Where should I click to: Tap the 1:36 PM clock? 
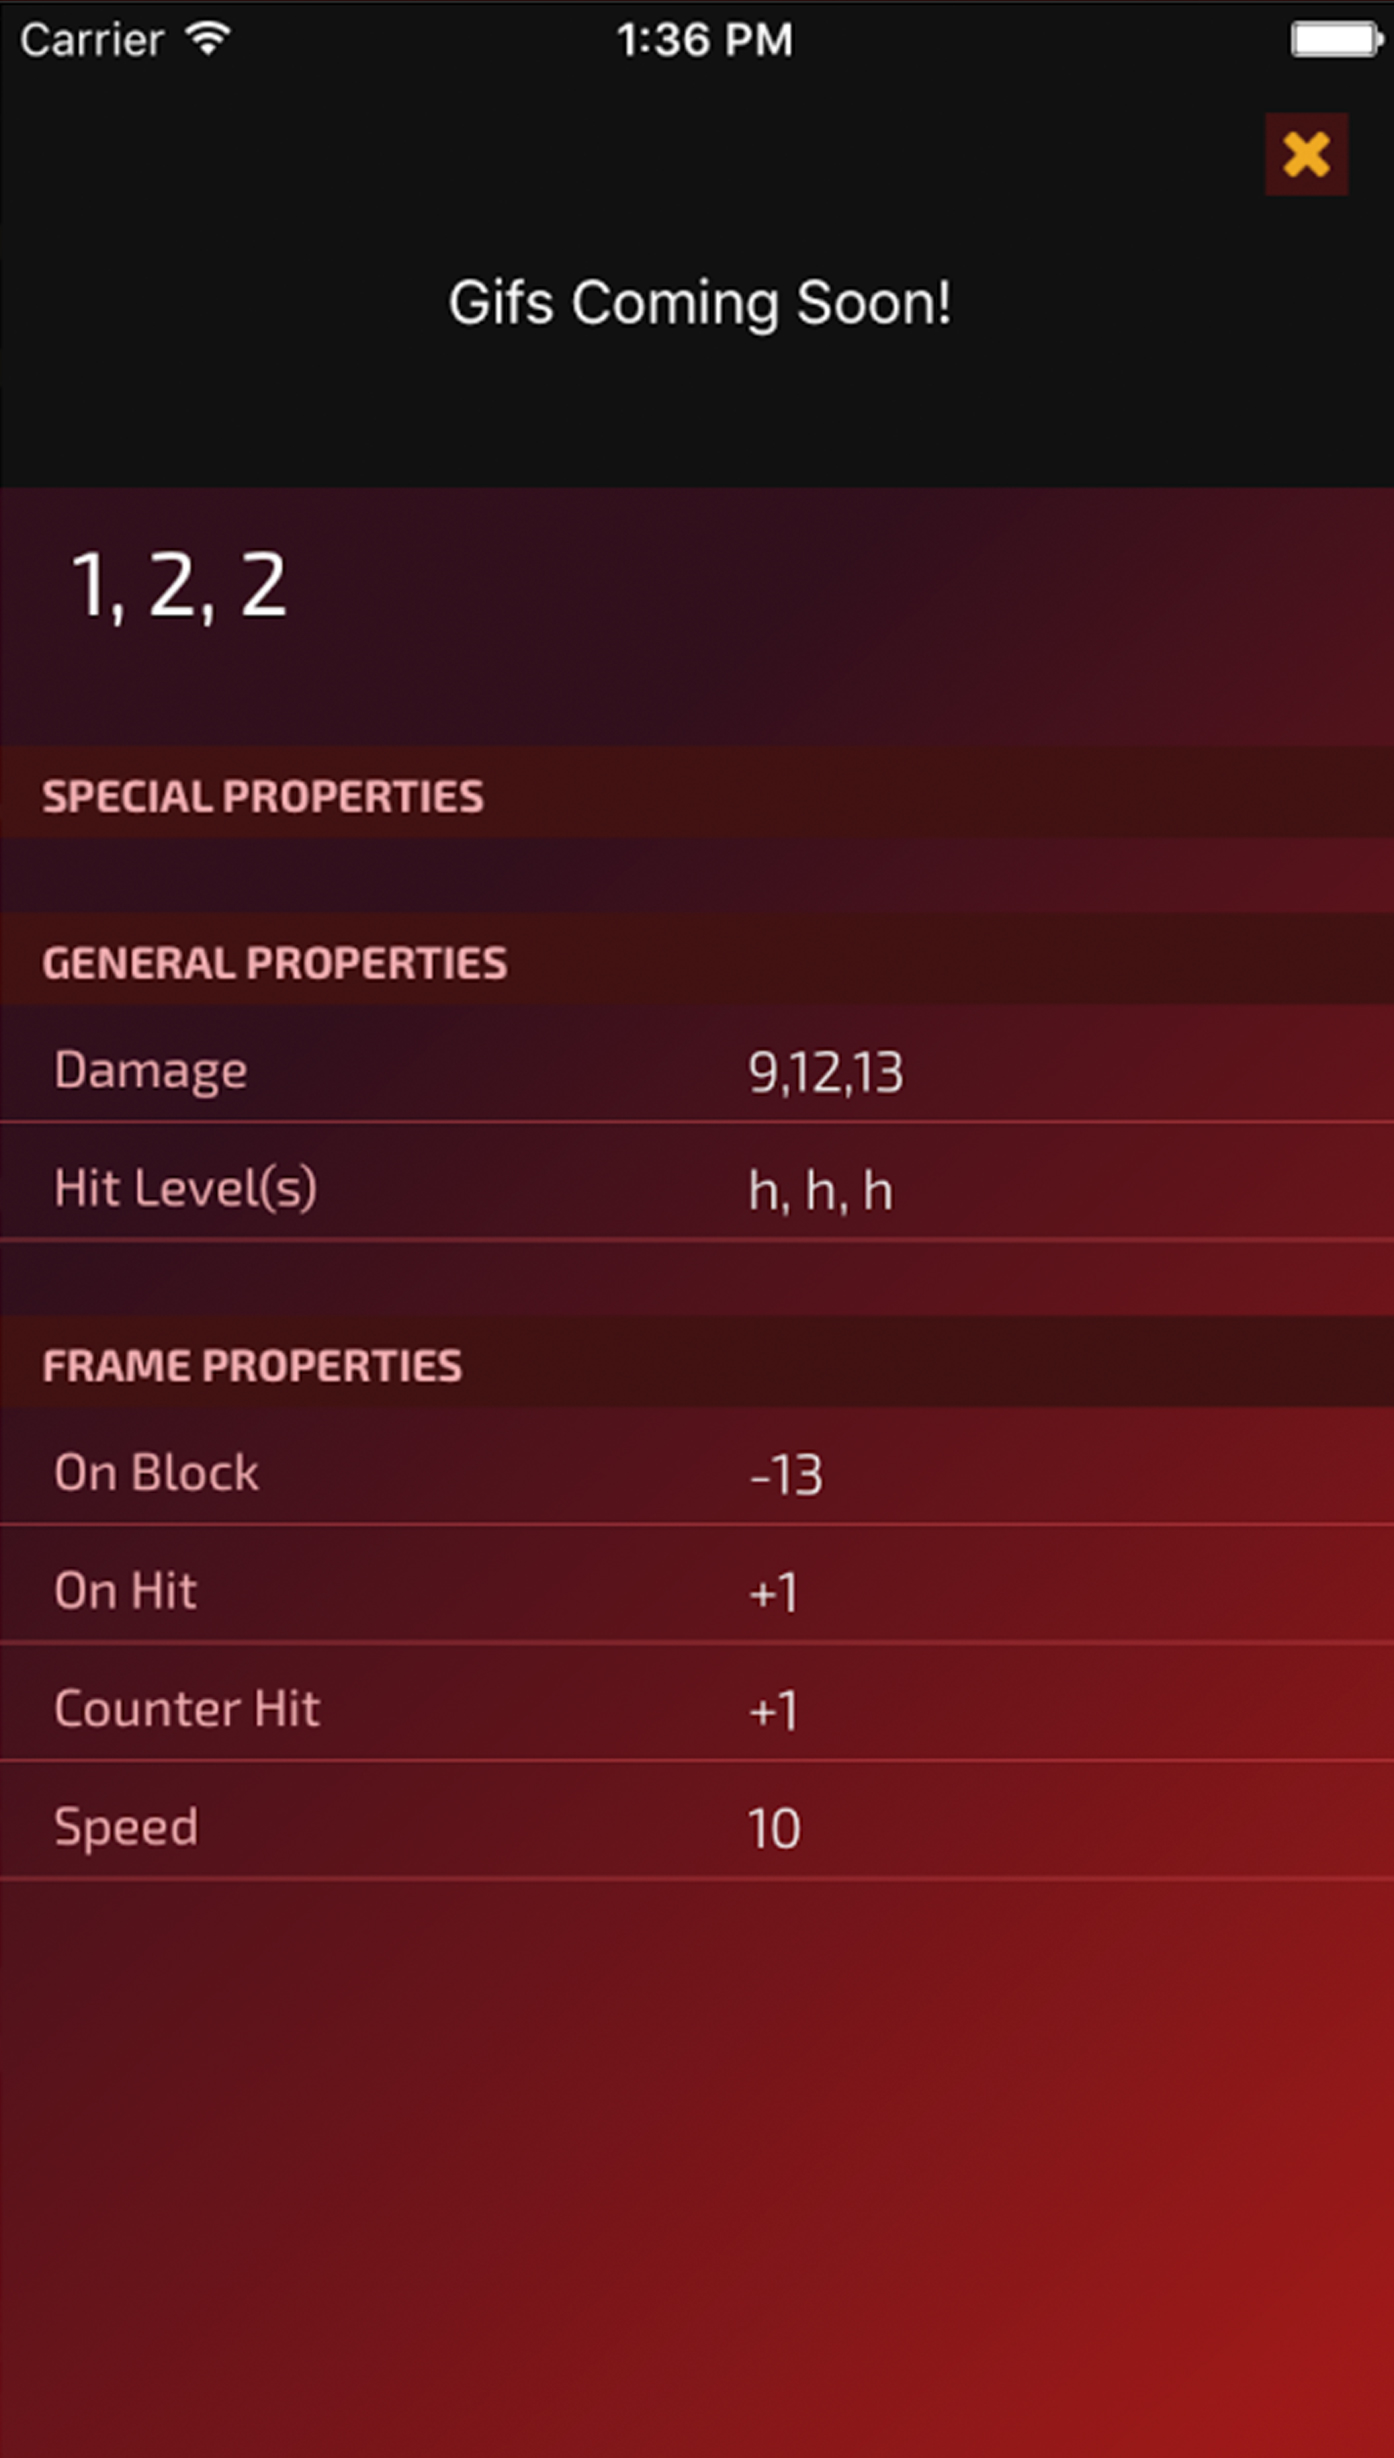(x=704, y=41)
